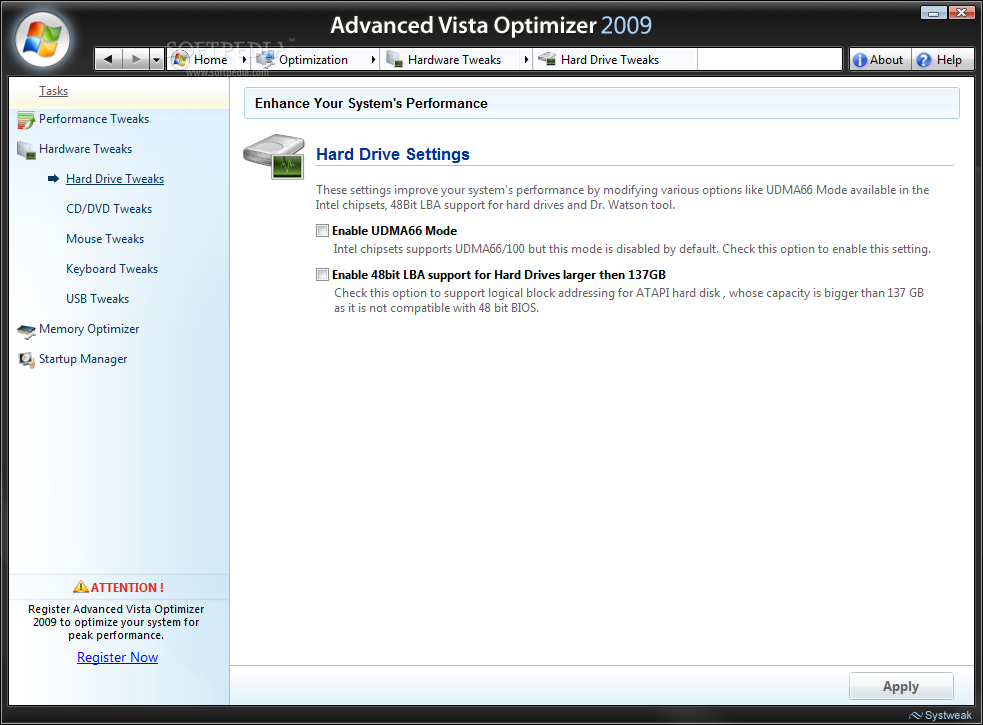
Task: Open Hard Drive Tweaks sidebar link
Action: [115, 179]
